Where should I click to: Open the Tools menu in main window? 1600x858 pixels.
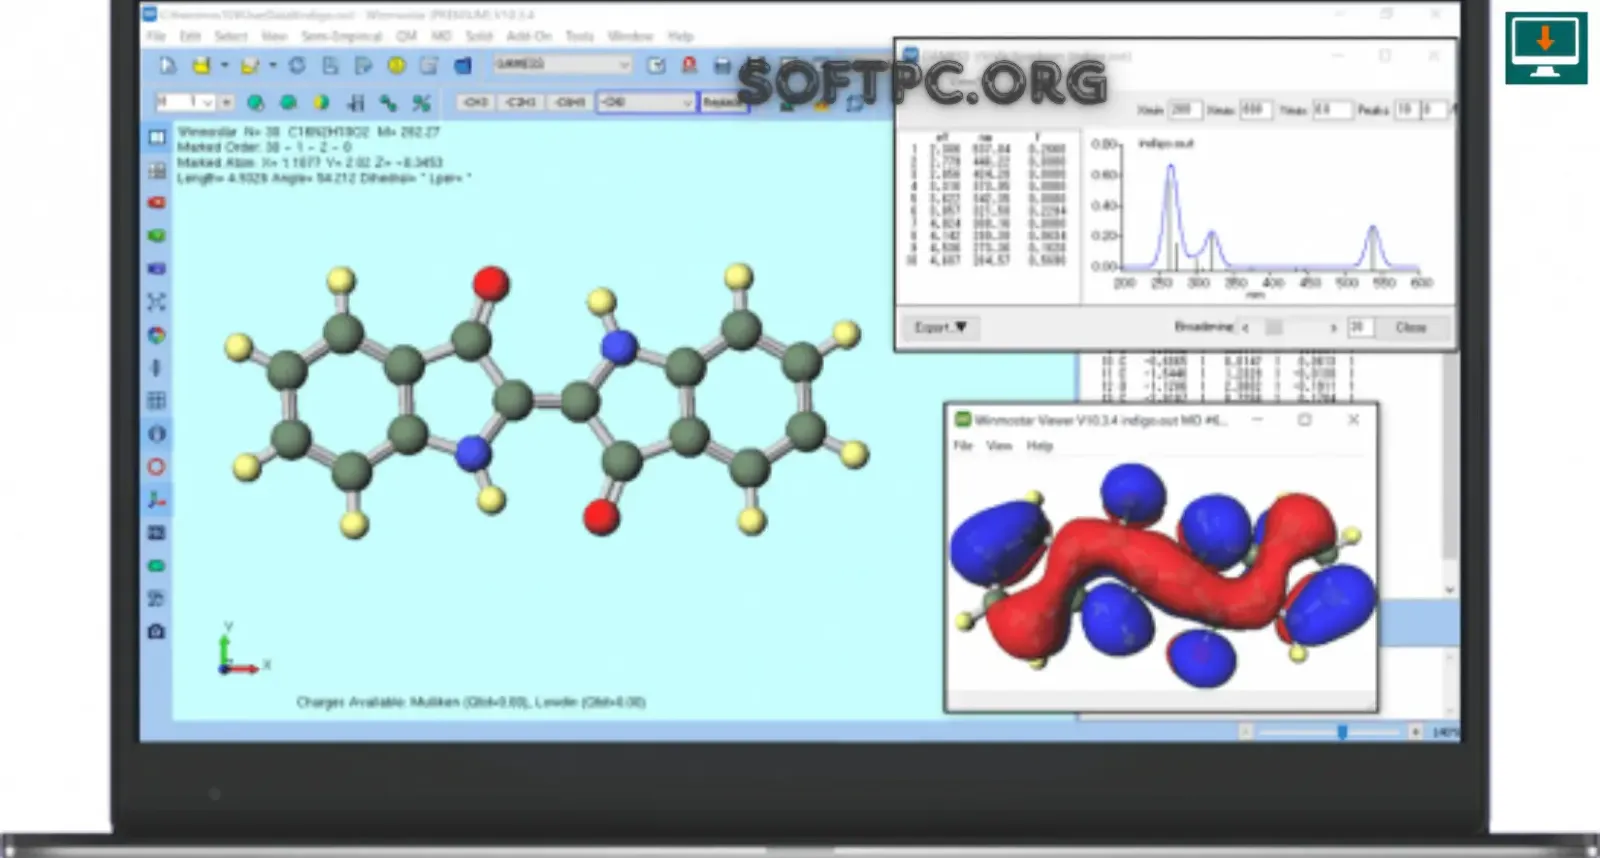click(x=580, y=36)
